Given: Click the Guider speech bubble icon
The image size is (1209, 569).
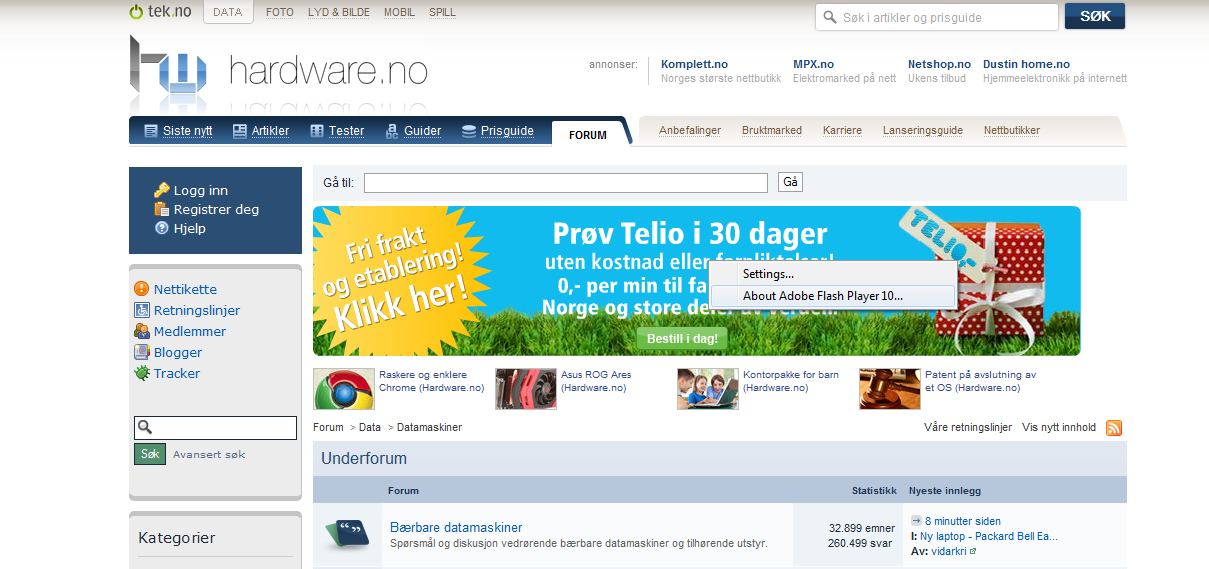Looking at the screenshot, I should (391, 131).
